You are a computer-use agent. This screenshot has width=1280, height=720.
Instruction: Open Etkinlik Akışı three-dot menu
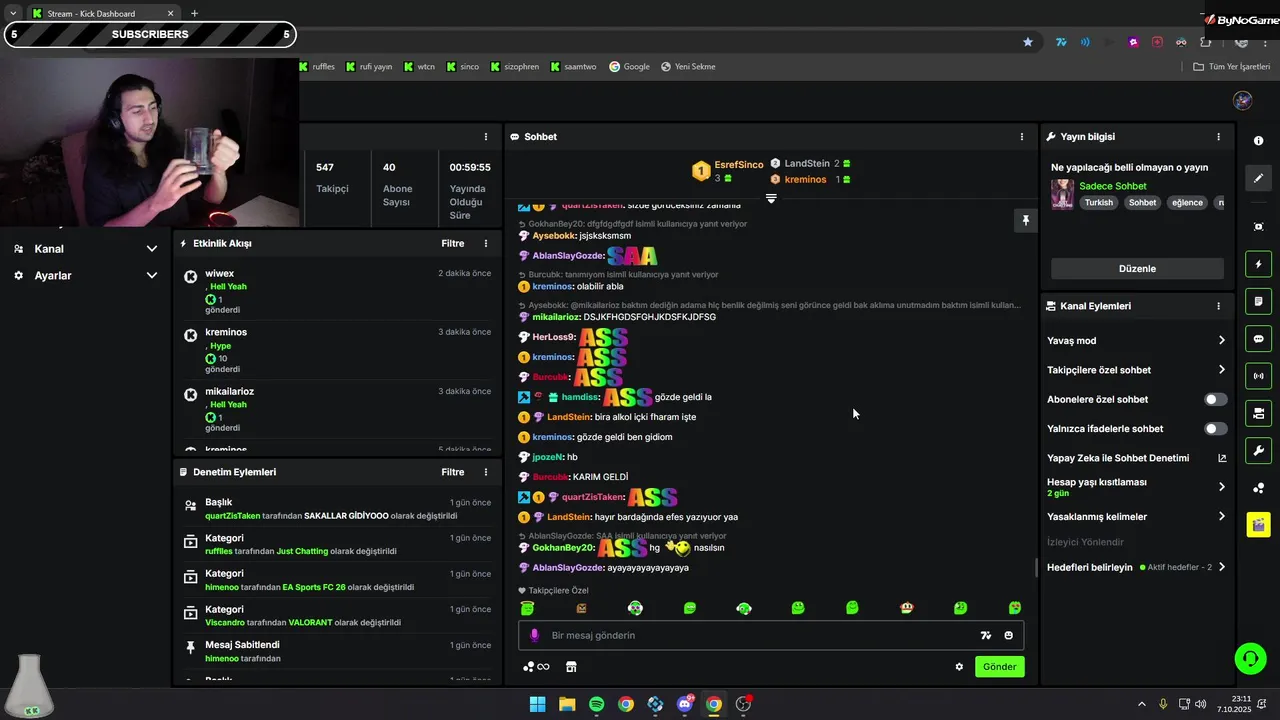[486, 243]
